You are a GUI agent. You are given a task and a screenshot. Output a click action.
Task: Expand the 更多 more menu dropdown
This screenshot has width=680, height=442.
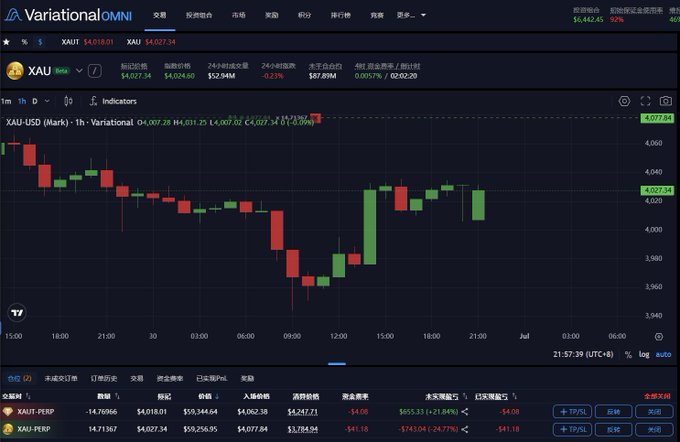coord(411,15)
